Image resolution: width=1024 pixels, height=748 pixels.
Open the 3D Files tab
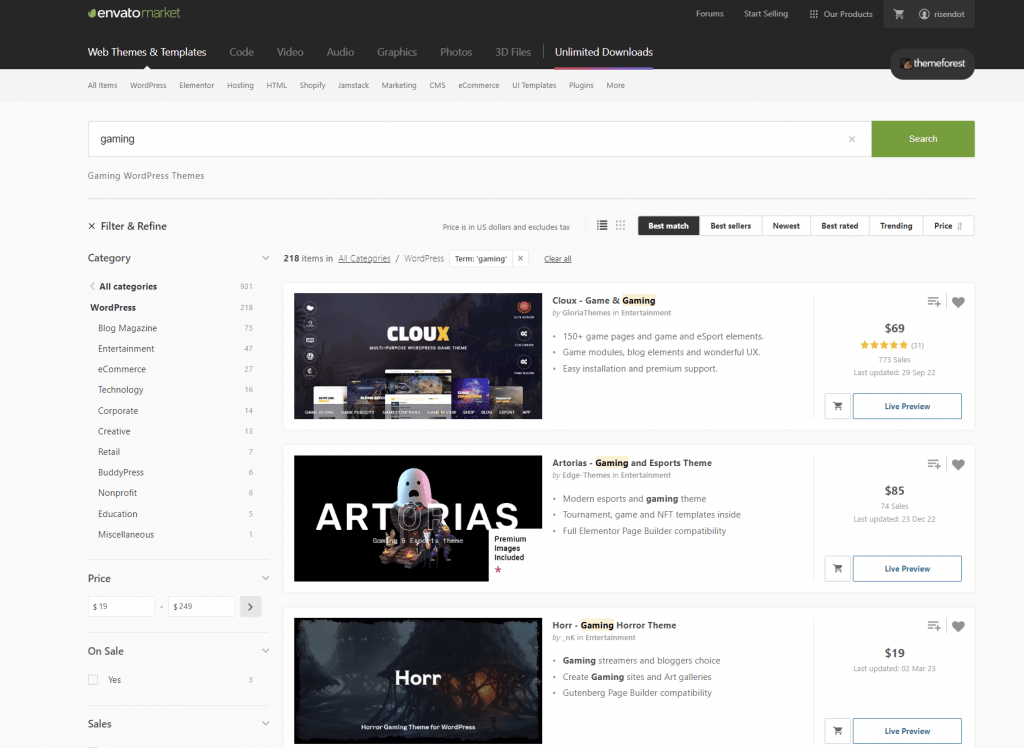click(x=513, y=52)
